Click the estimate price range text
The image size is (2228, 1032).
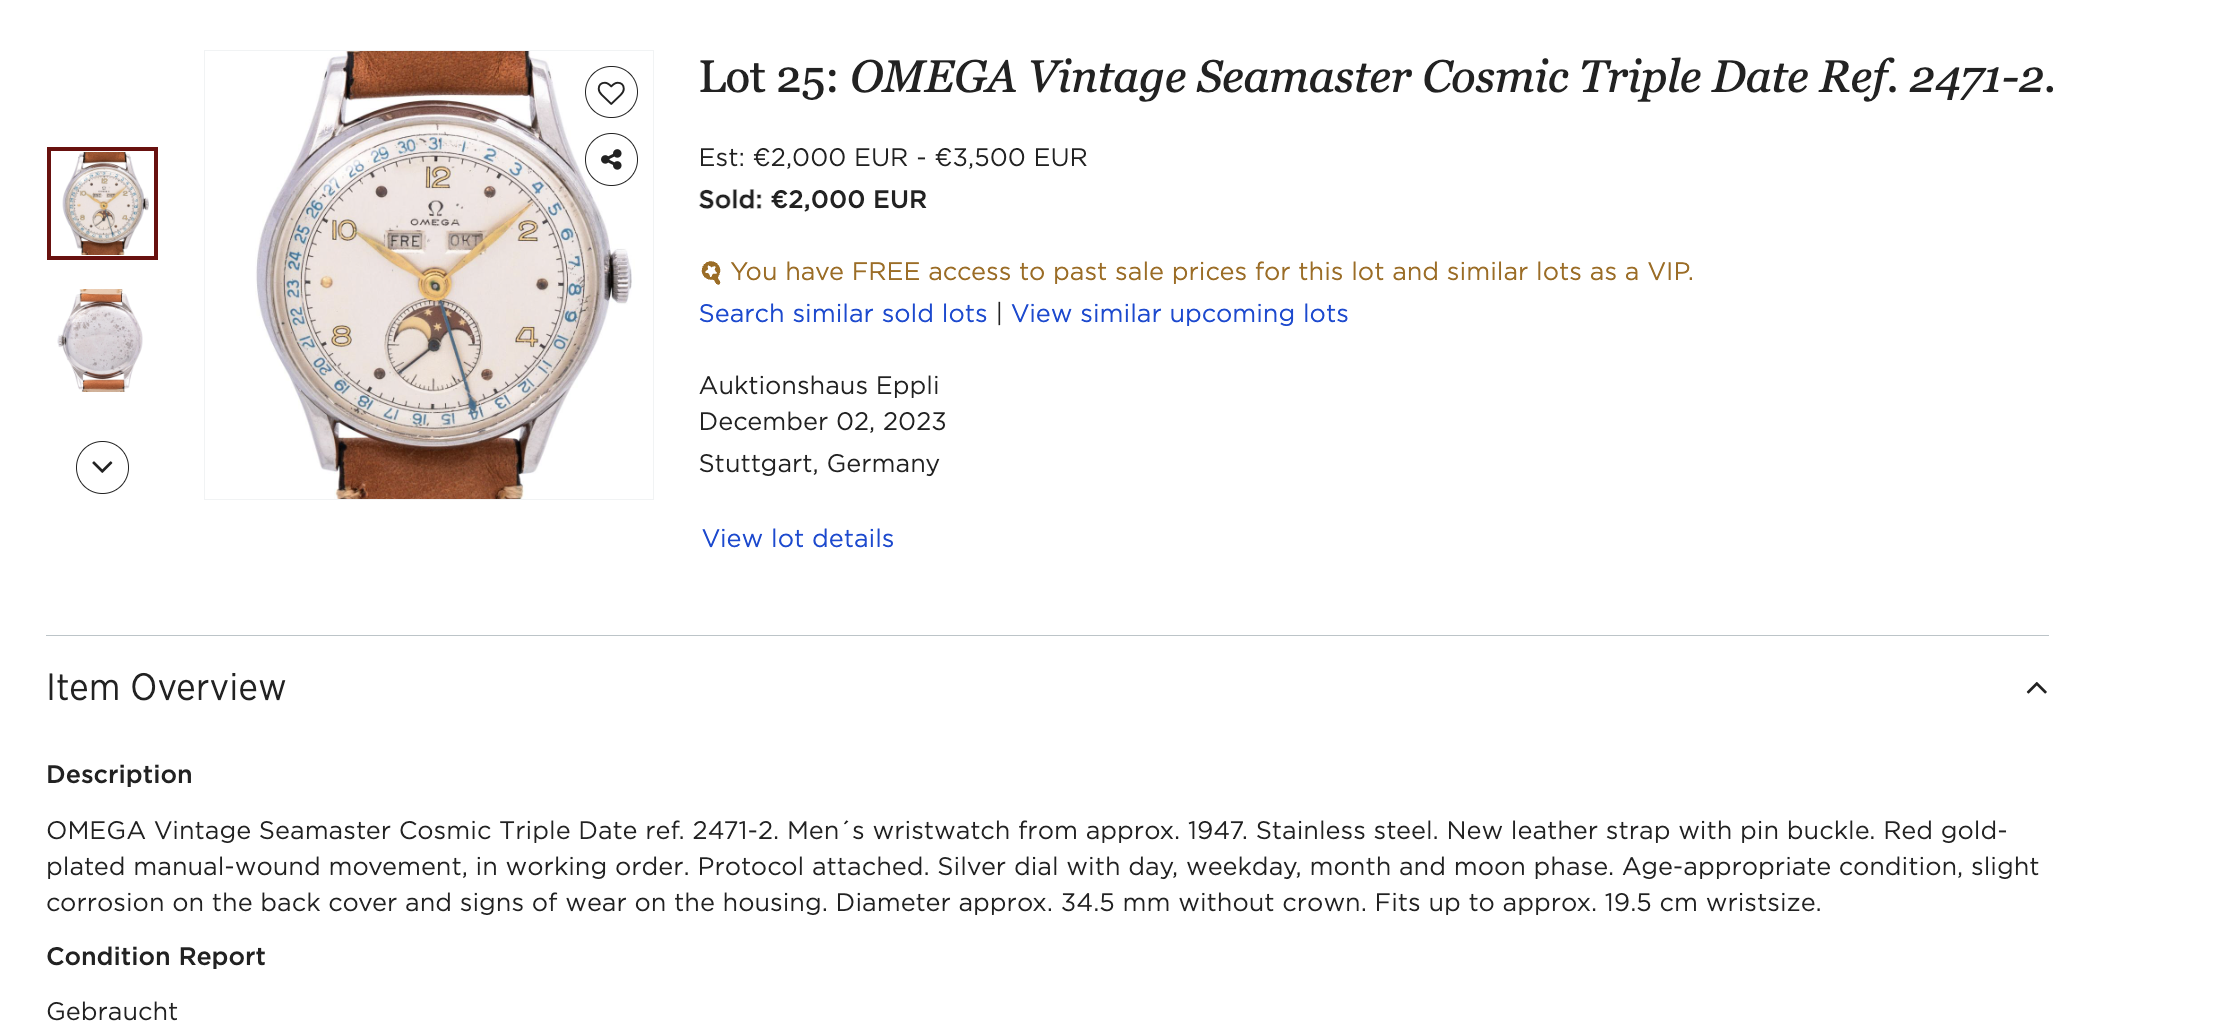pyautogui.click(x=892, y=158)
